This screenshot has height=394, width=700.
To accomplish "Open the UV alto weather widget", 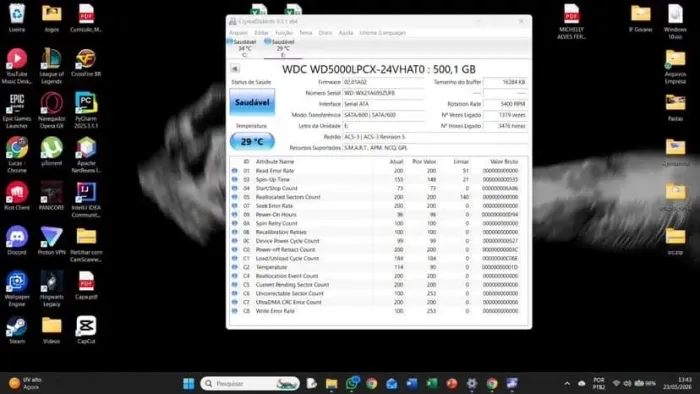I will click(26, 383).
